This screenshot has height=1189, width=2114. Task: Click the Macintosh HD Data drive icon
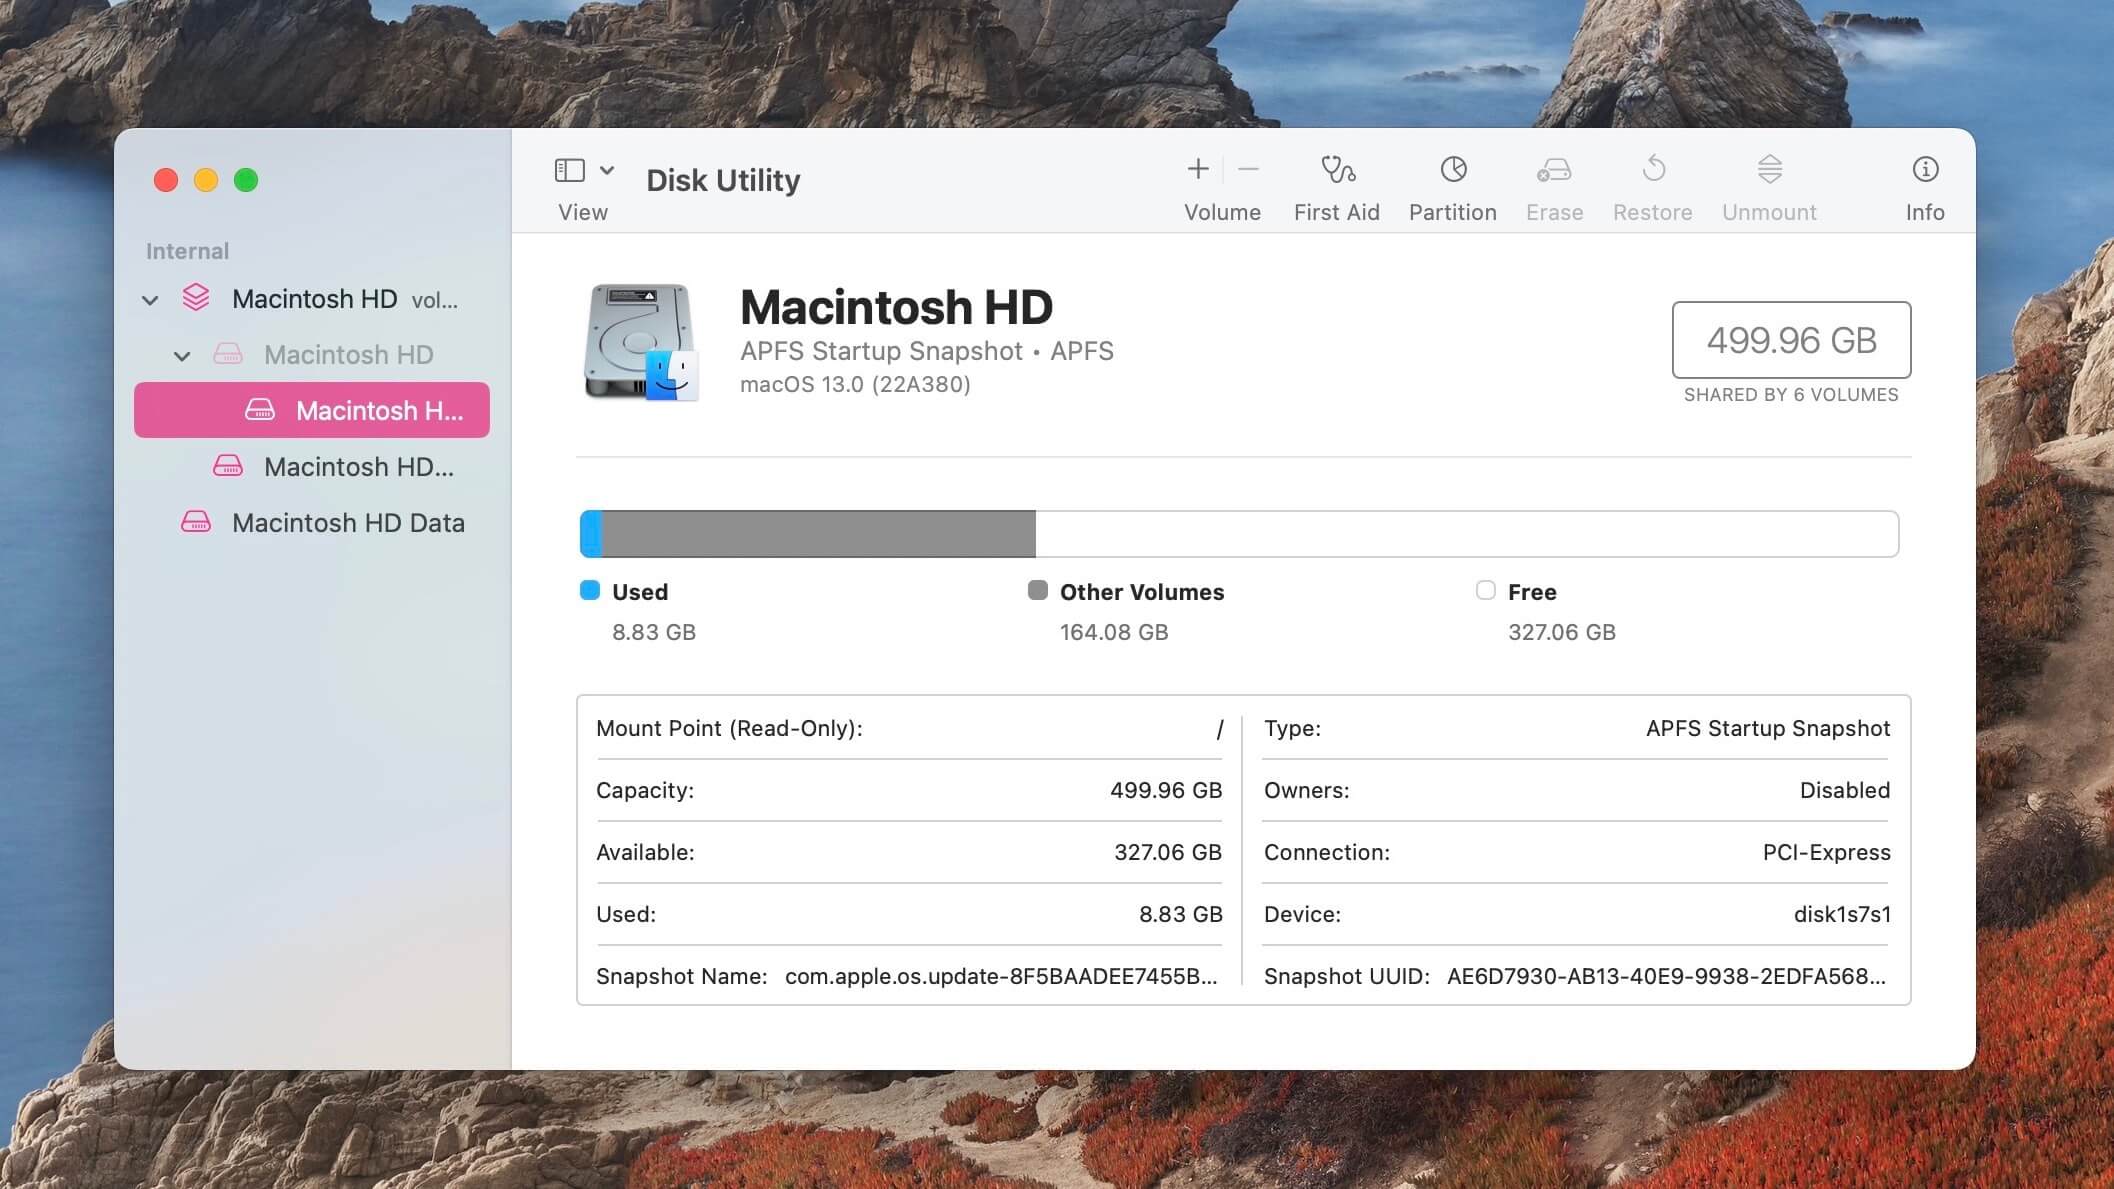pos(196,522)
